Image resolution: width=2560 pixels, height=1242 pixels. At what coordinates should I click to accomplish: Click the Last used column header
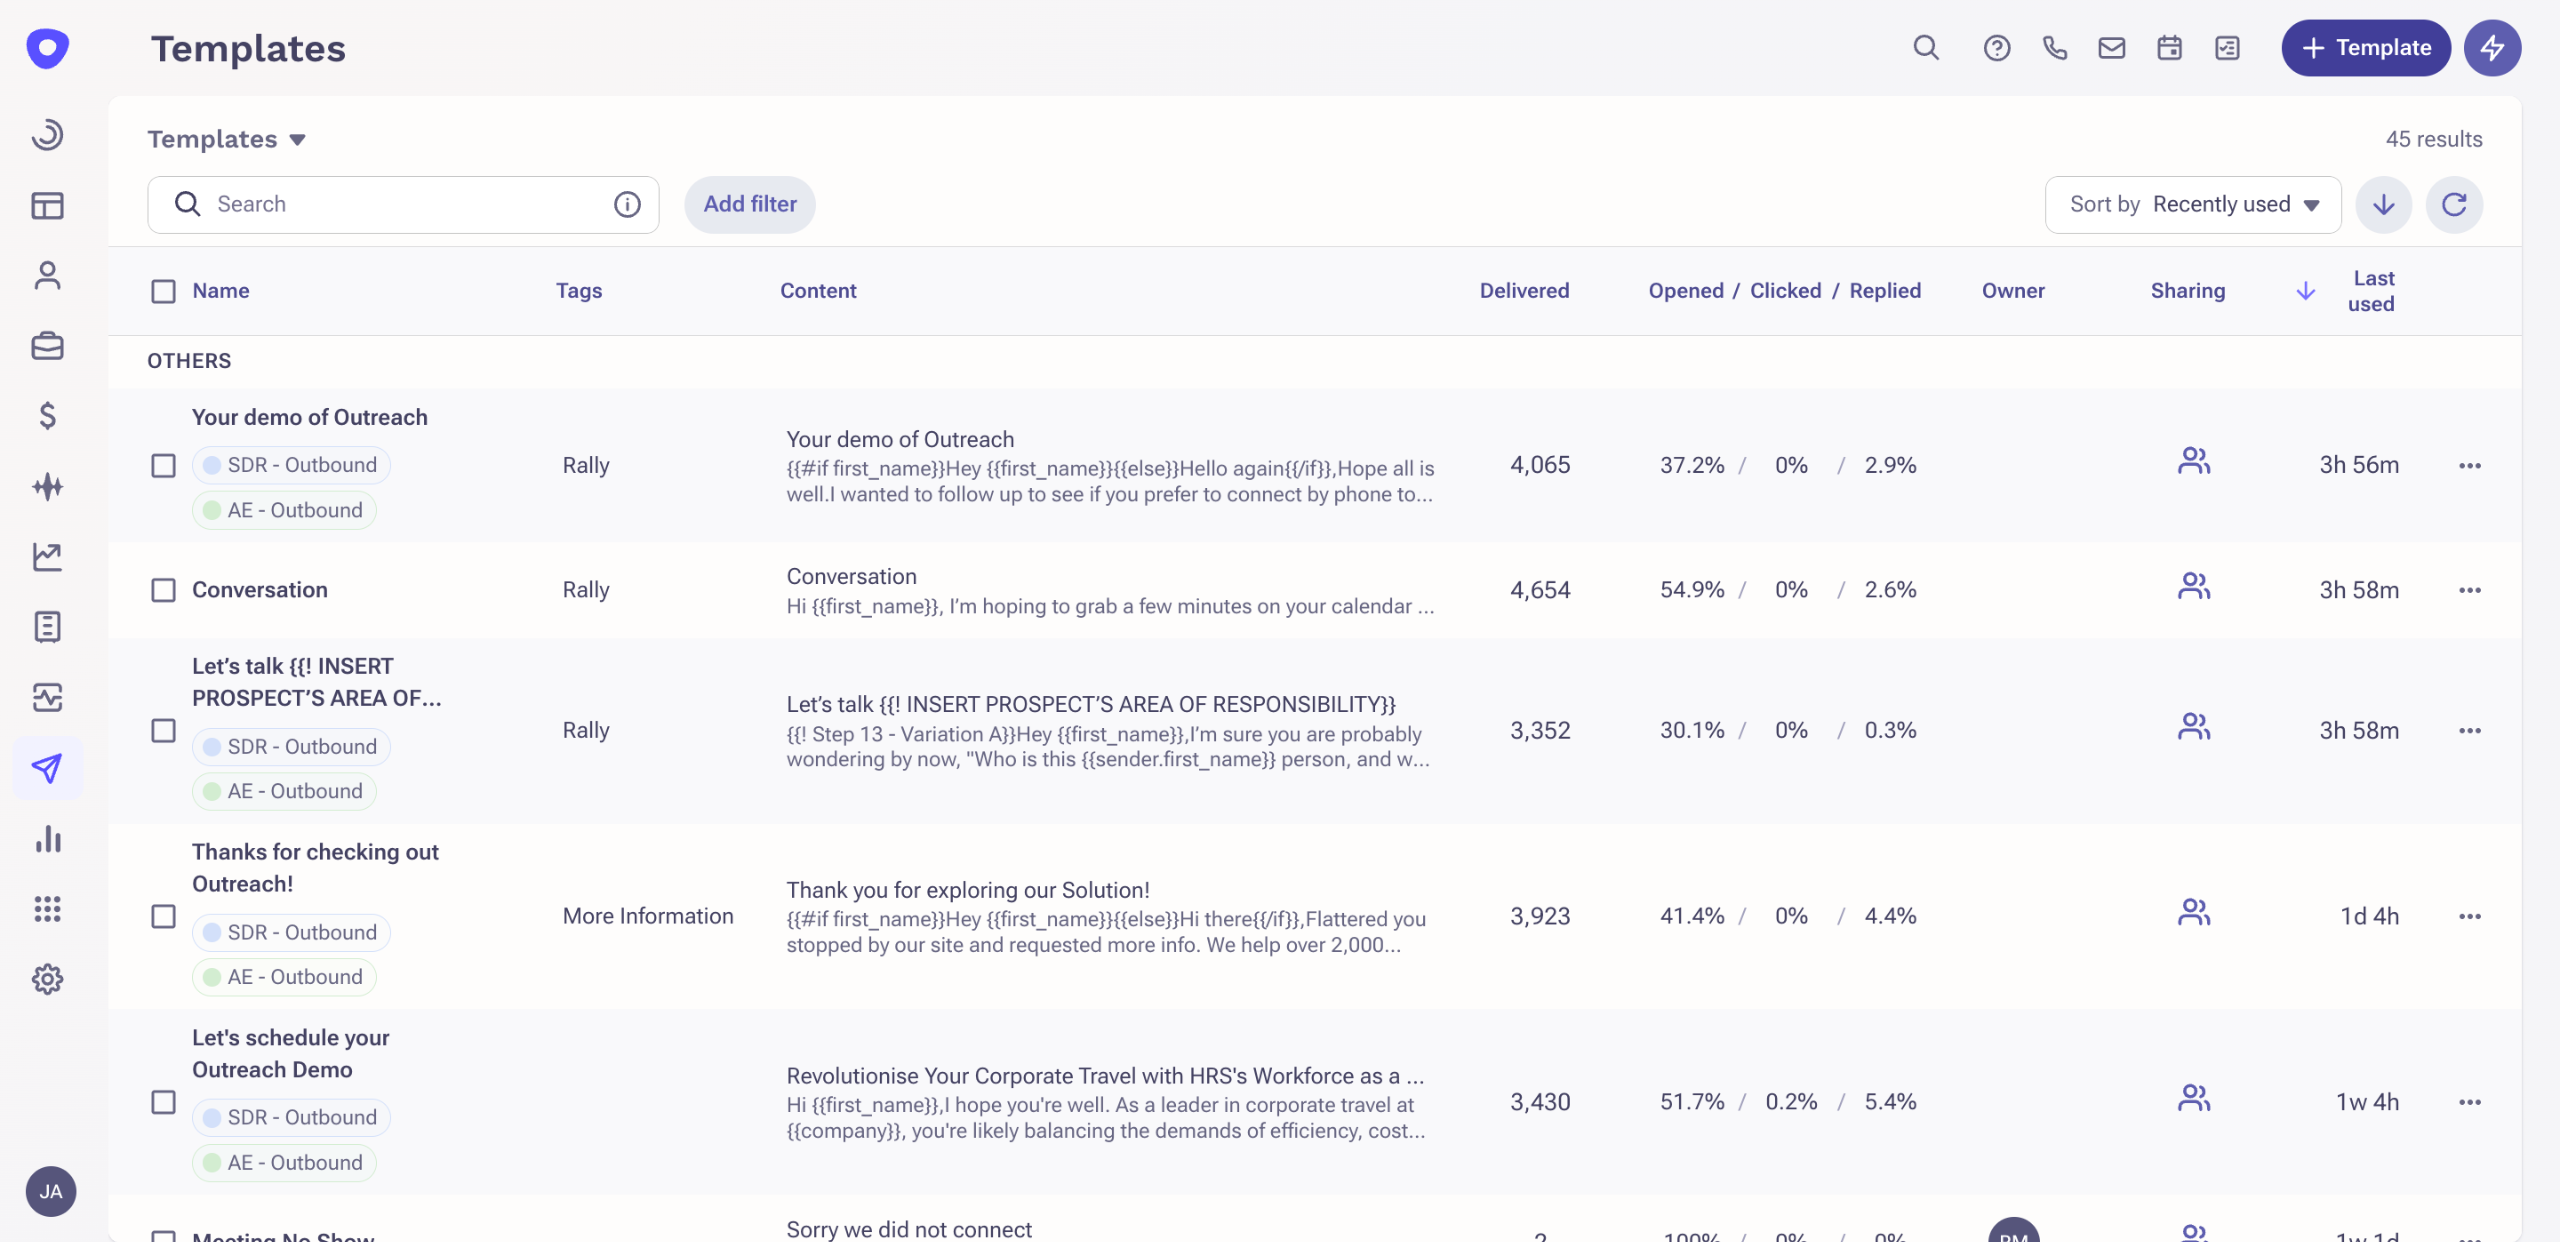2370,291
